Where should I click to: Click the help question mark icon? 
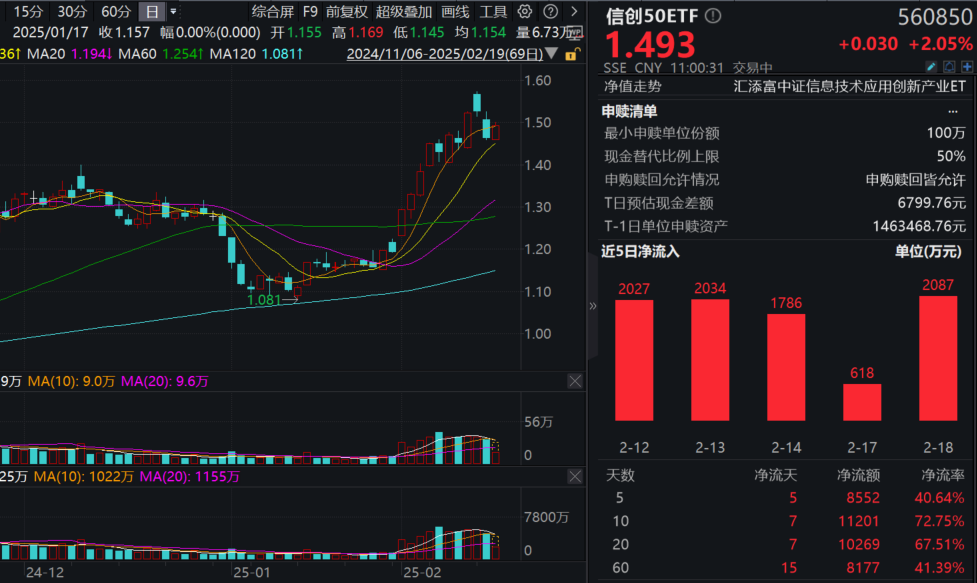[x=551, y=12]
